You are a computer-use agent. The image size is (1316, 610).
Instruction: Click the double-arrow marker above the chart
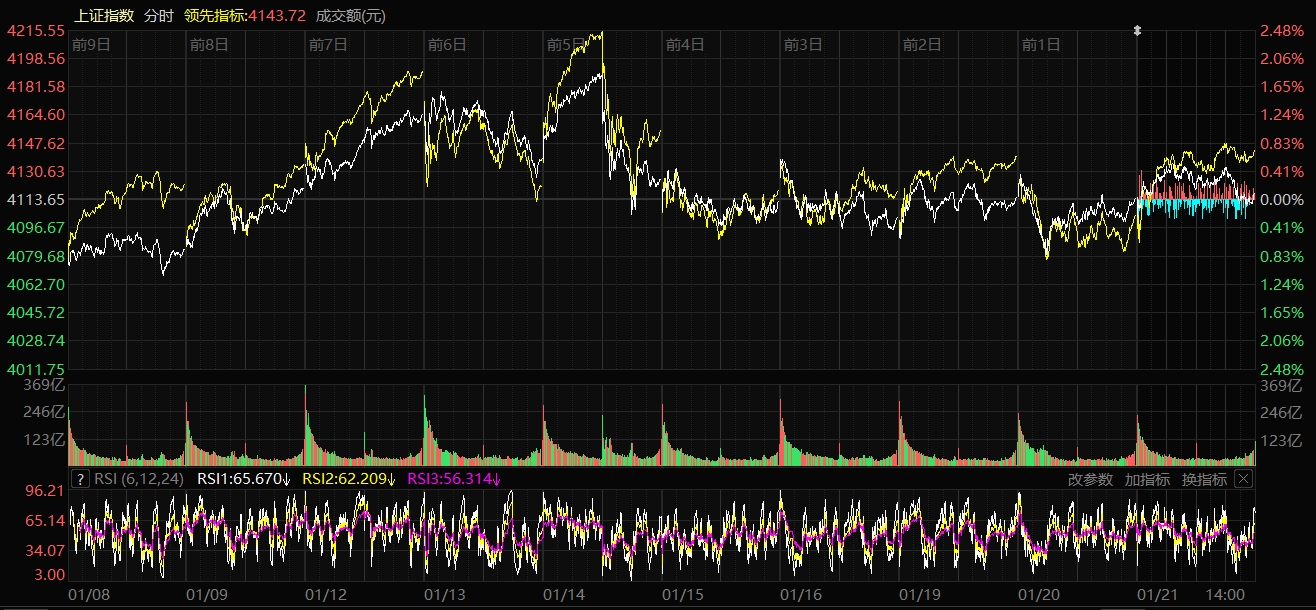tap(1137, 31)
